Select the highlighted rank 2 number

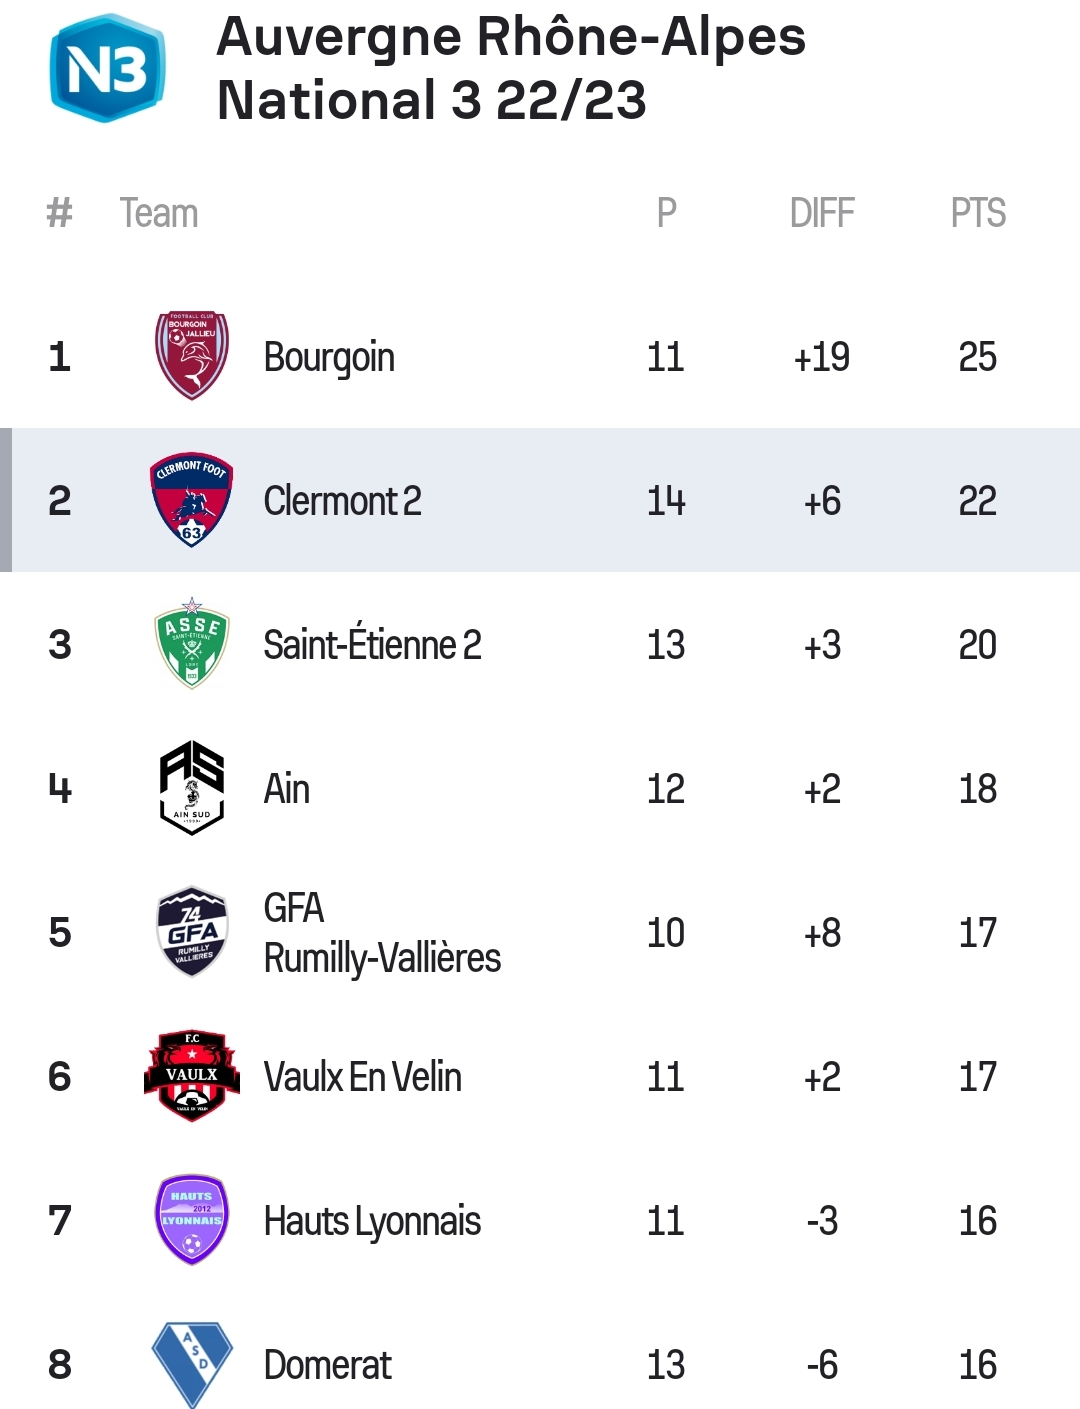coord(60,501)
